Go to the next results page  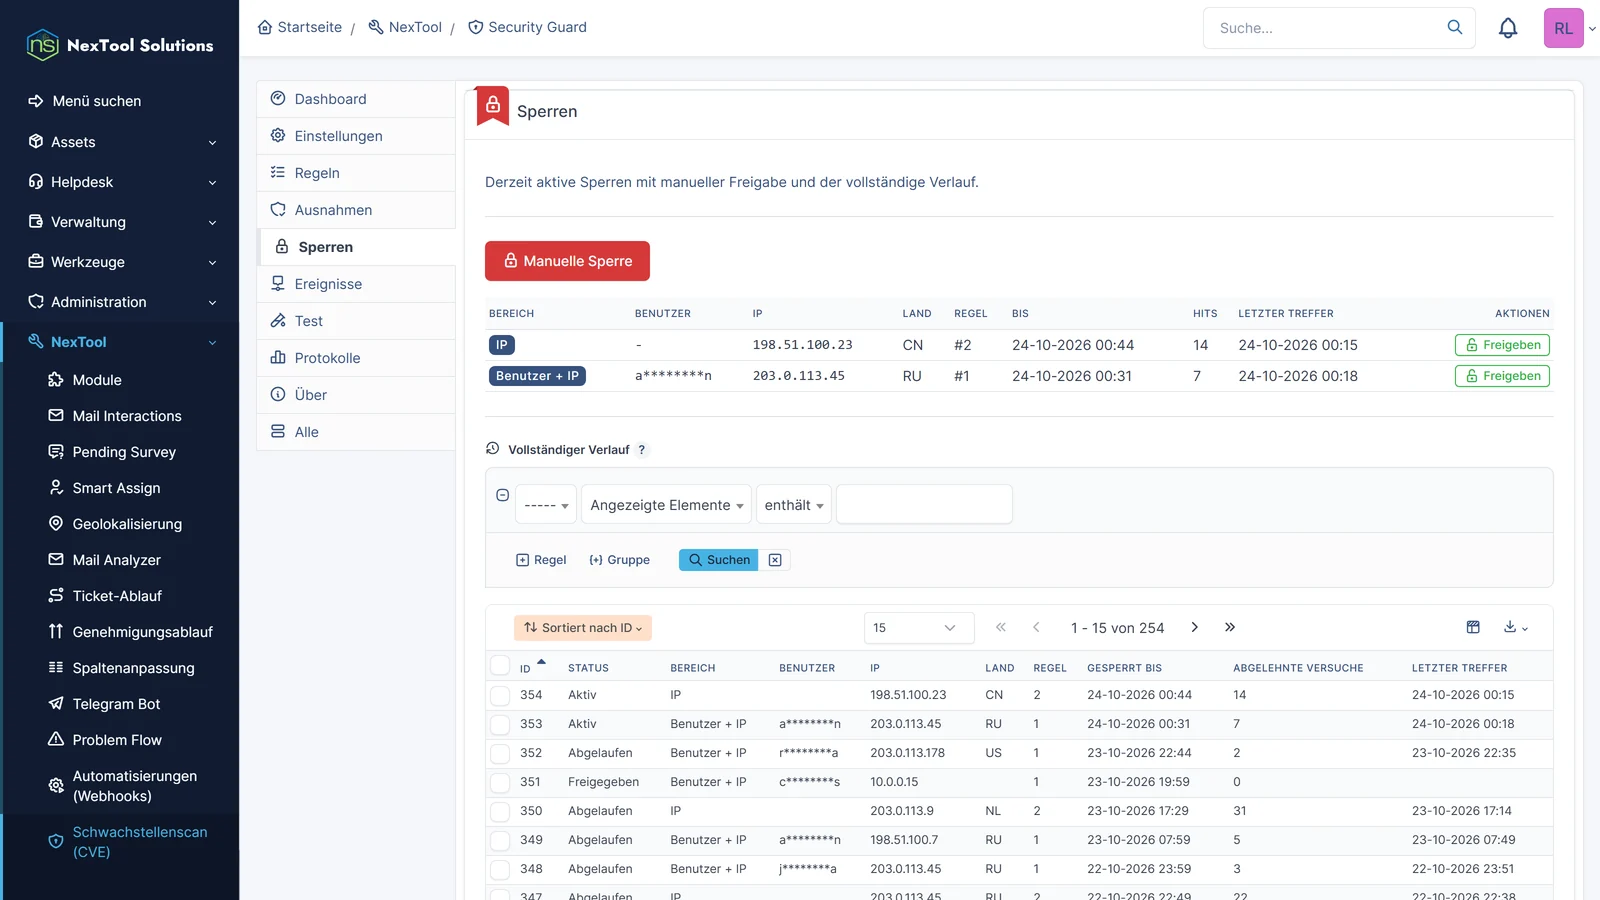(x=1194, y=627)
